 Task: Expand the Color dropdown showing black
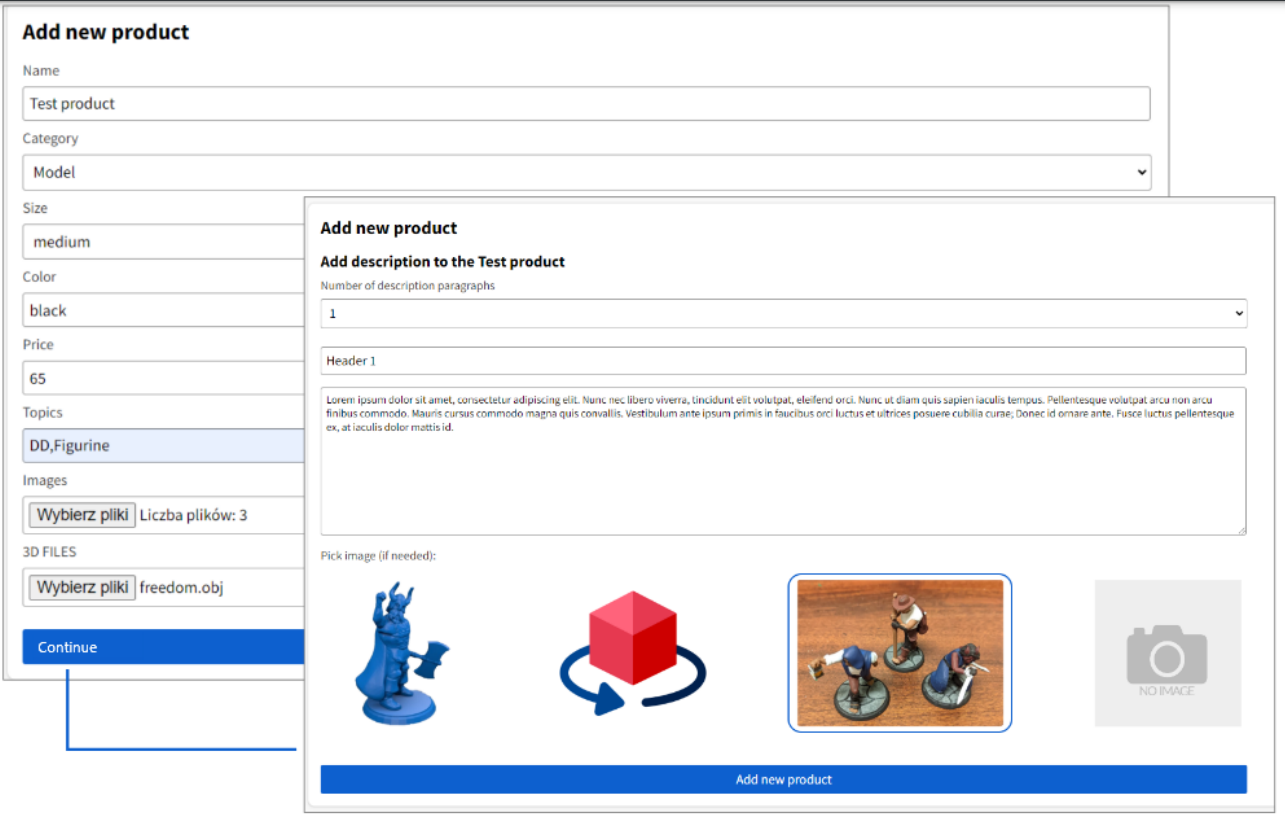click(x=160, y=310)
